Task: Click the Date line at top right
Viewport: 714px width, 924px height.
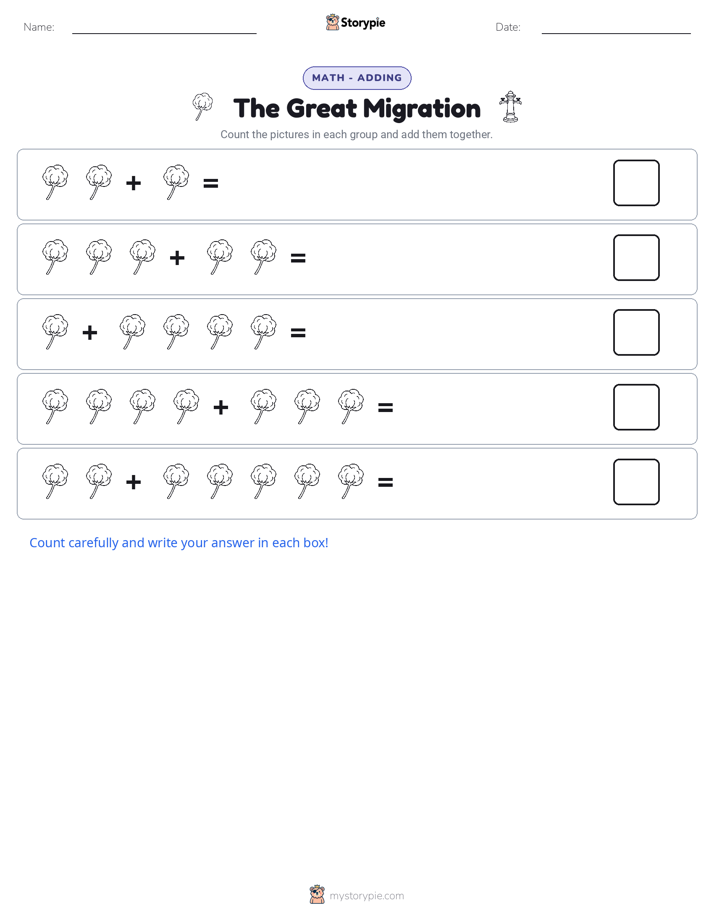Action: 616,33
